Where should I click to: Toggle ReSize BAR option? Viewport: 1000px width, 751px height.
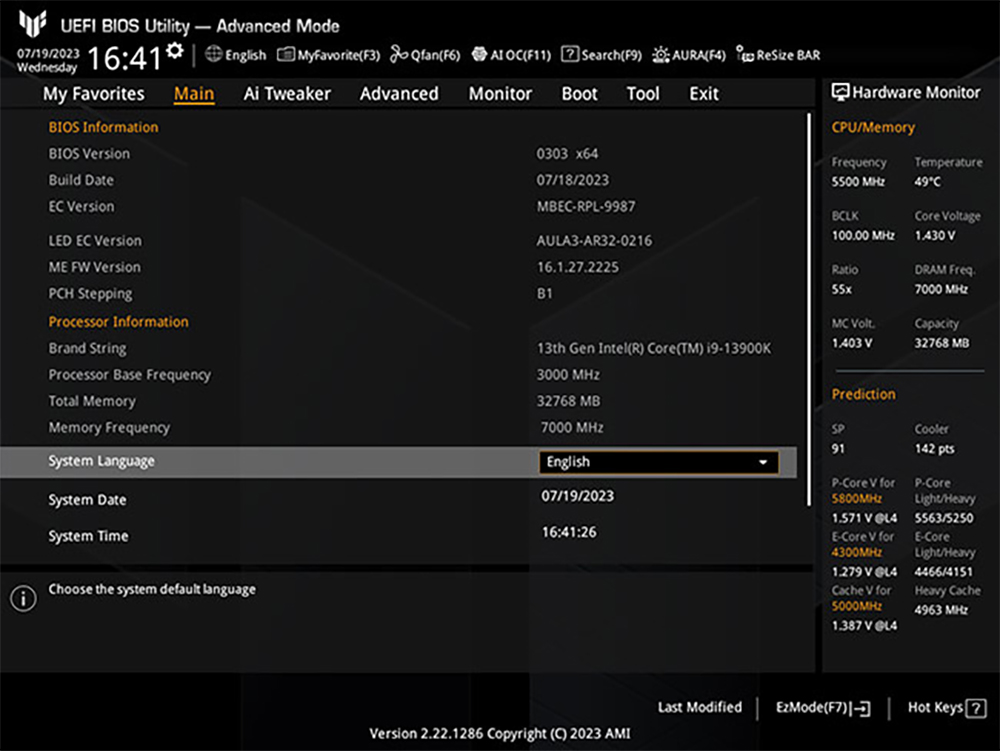click(x=778, y=55)
